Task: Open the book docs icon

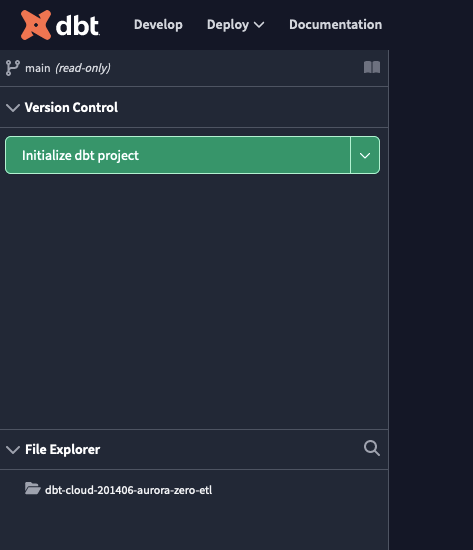Action: (372, 67)
